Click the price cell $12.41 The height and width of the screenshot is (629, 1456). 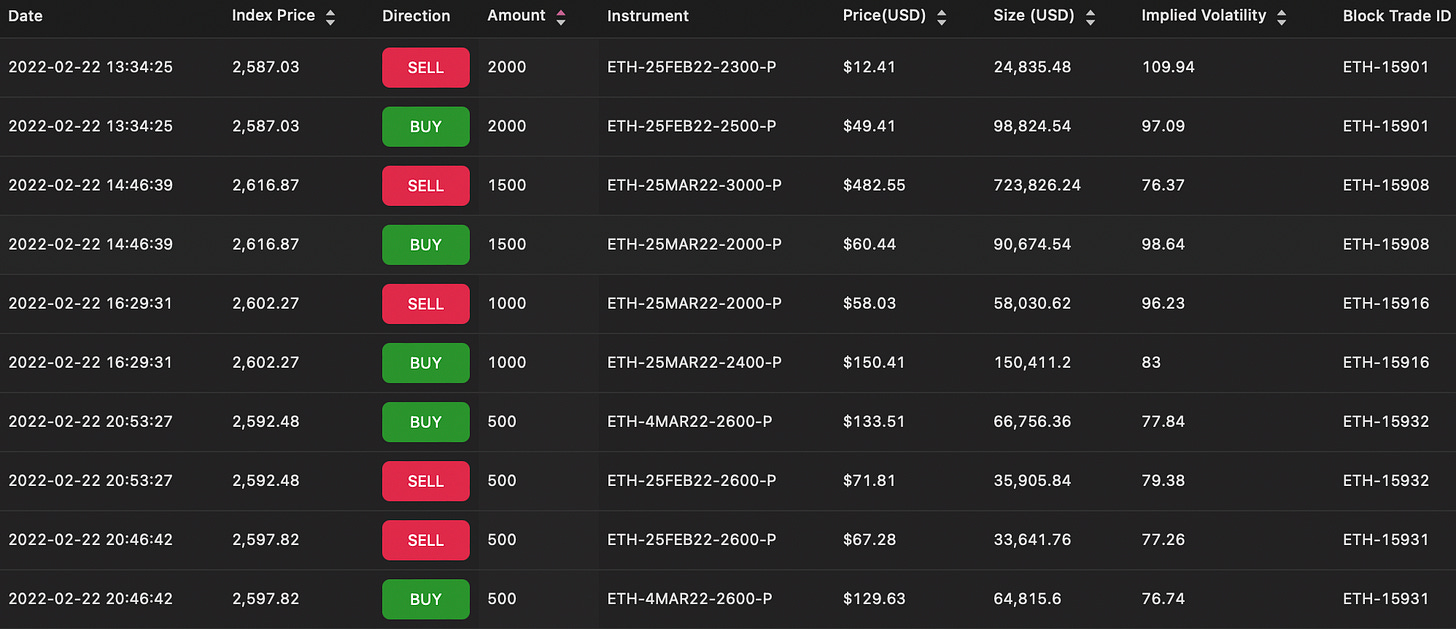click(x=869, y=67)
